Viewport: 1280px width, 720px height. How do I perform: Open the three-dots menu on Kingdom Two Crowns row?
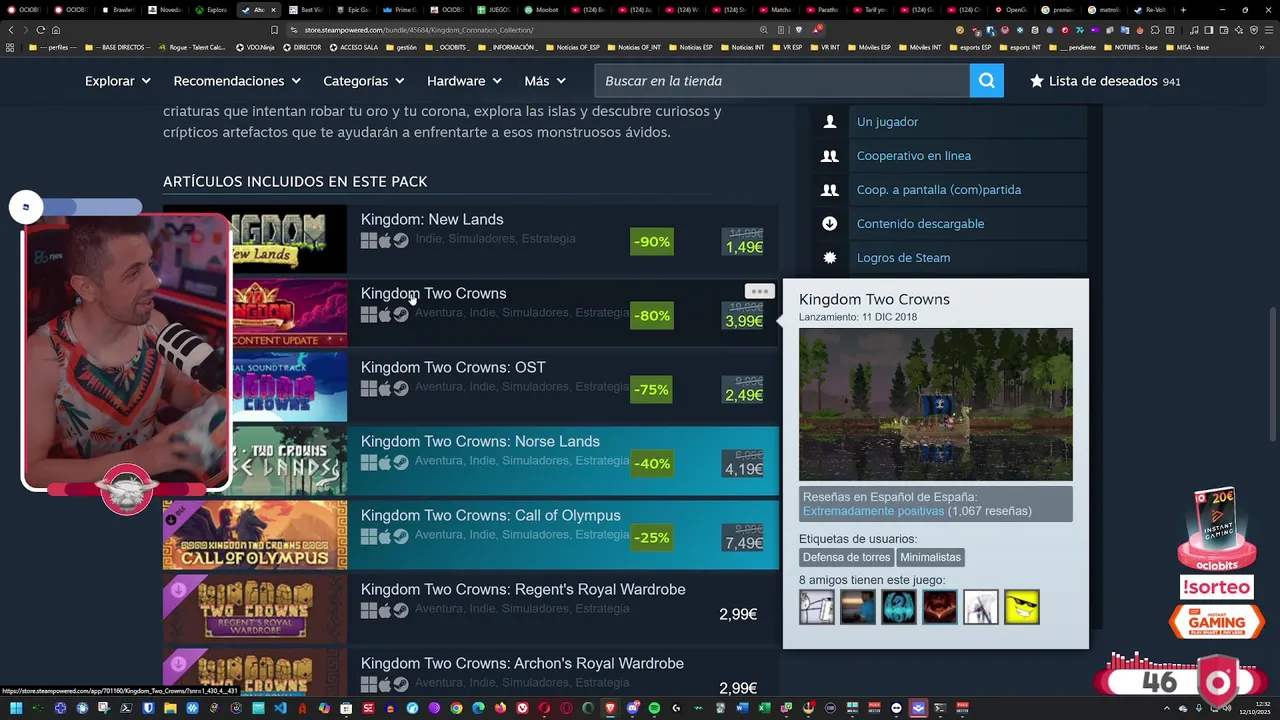[x=760, y=291]
